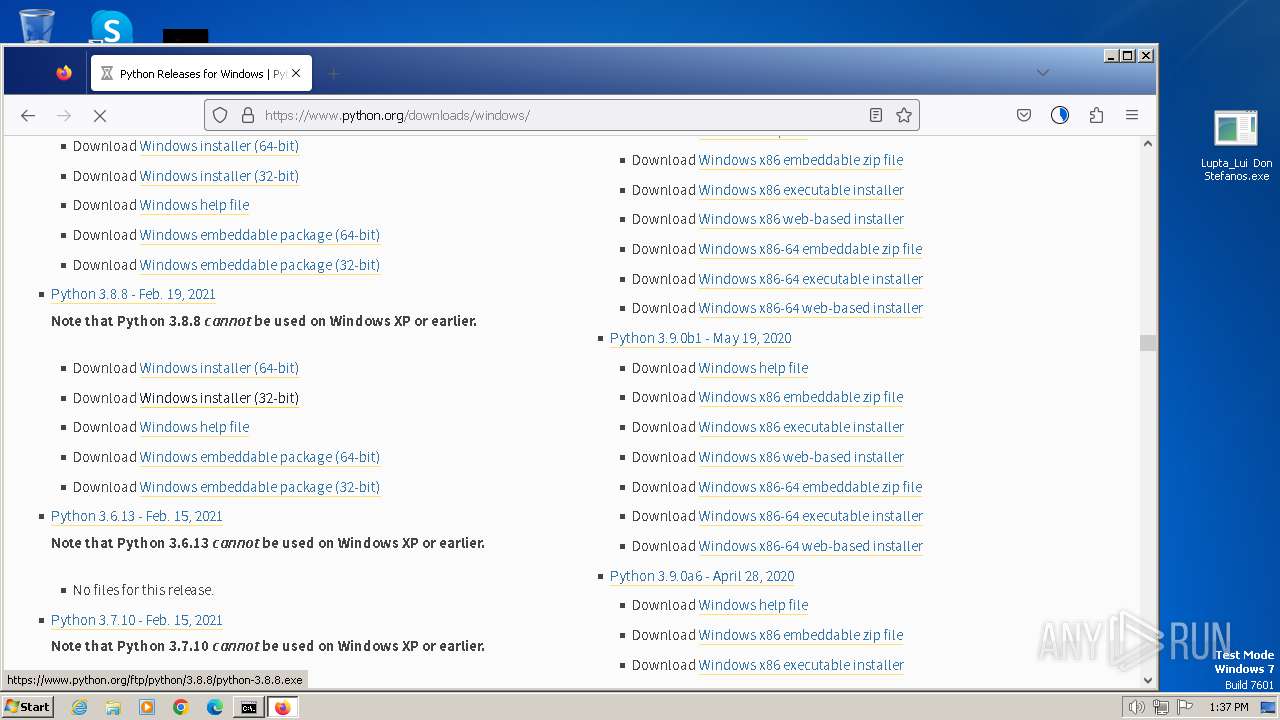Open the Extensions puzzle icon
Screen dimensions: 1280x720
tap(1096, 115)
